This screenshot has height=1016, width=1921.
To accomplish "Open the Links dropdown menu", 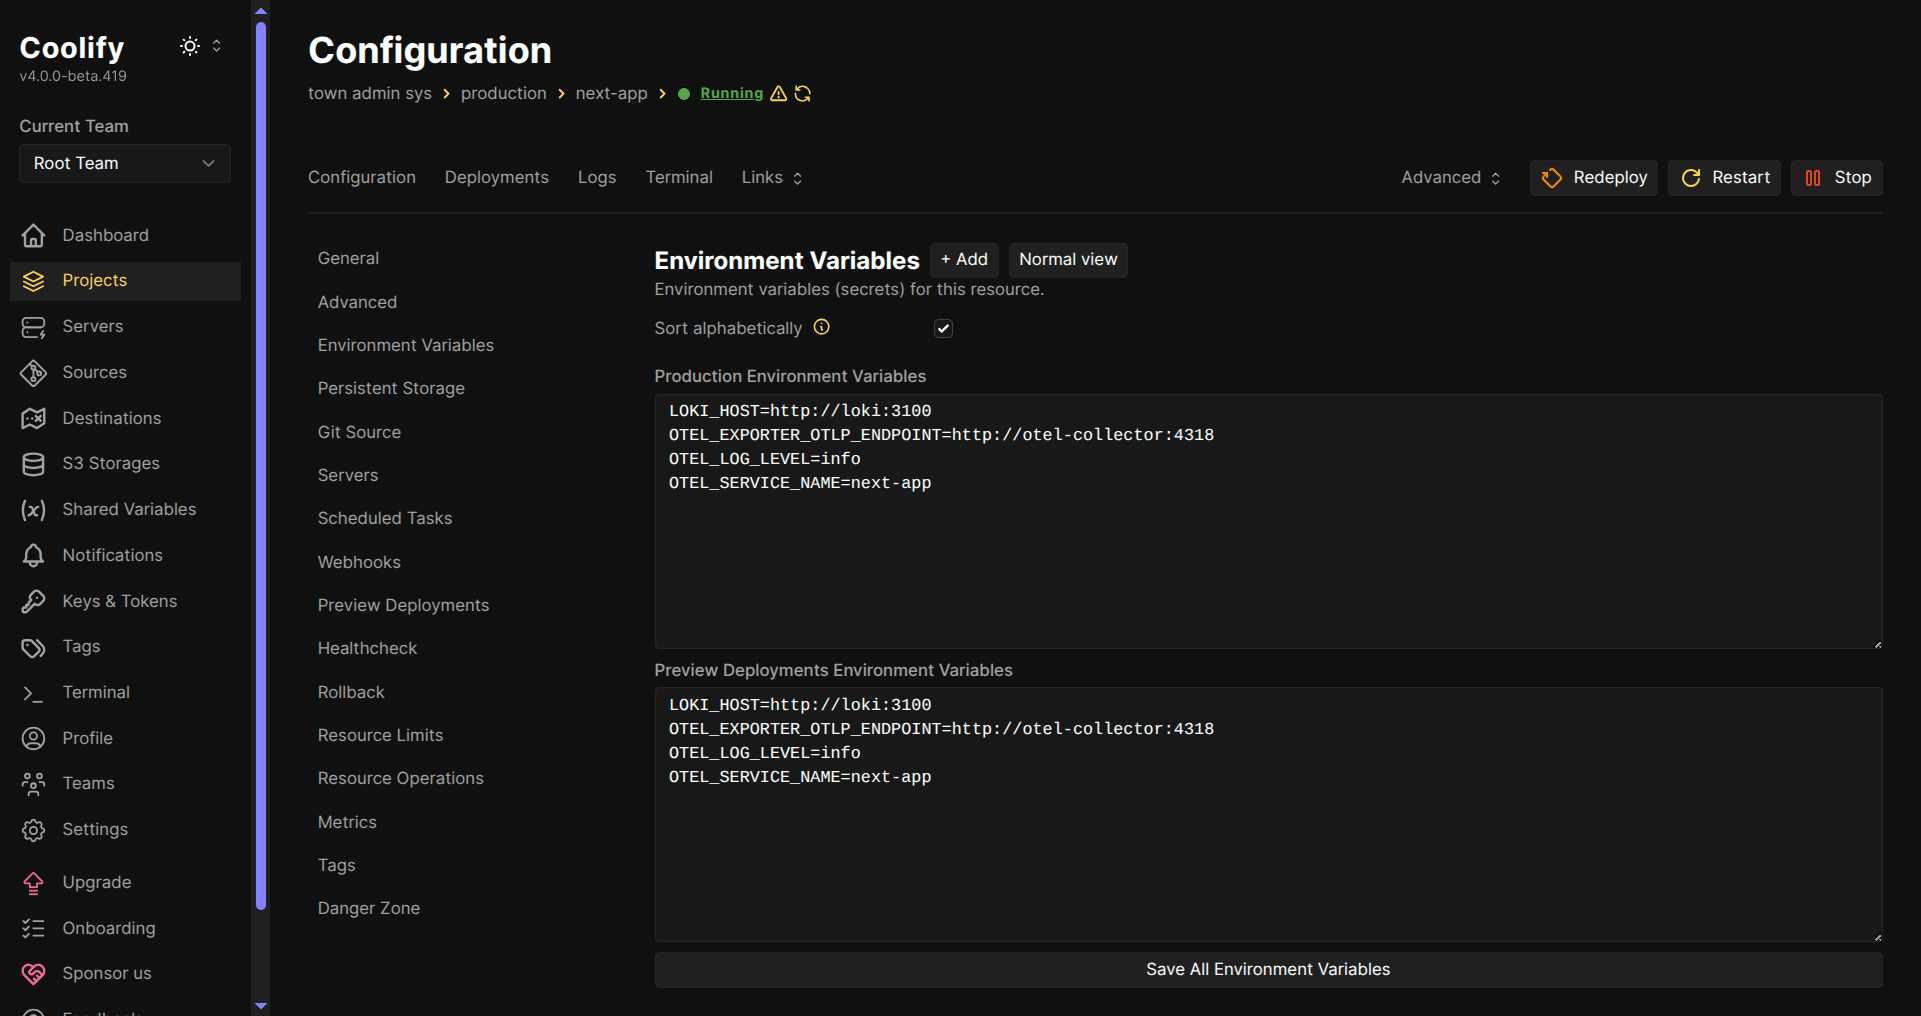I will 770,177.
